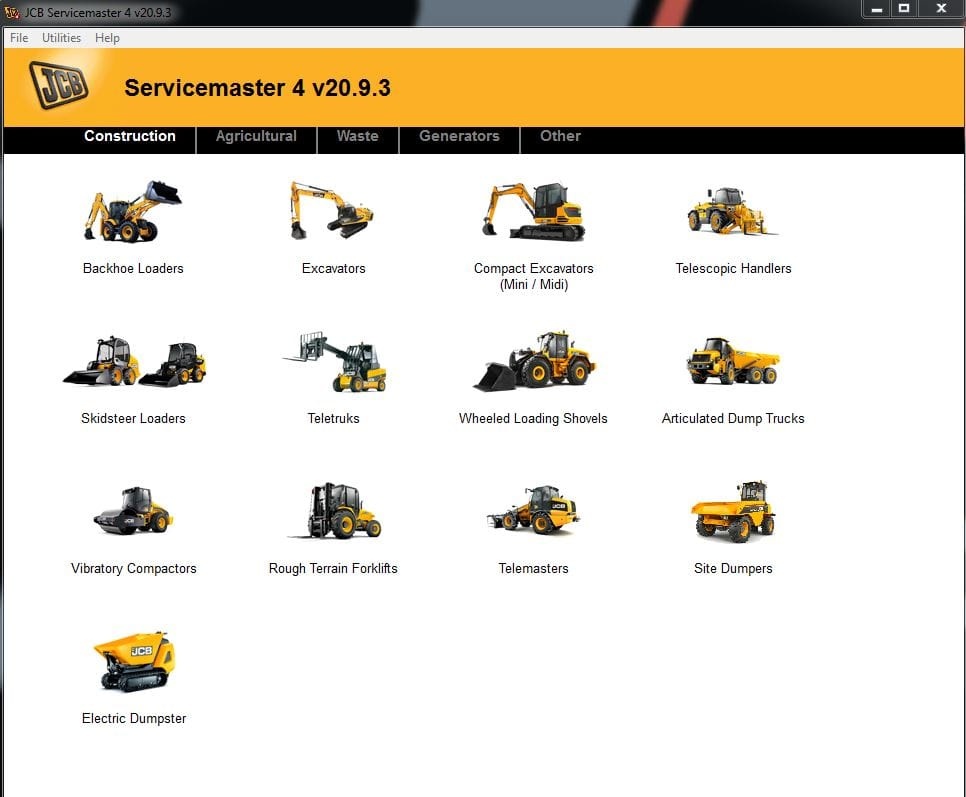Select the Other tab
Image resolution: width=966 pixels, height=797 pixels.
(560, 136)
